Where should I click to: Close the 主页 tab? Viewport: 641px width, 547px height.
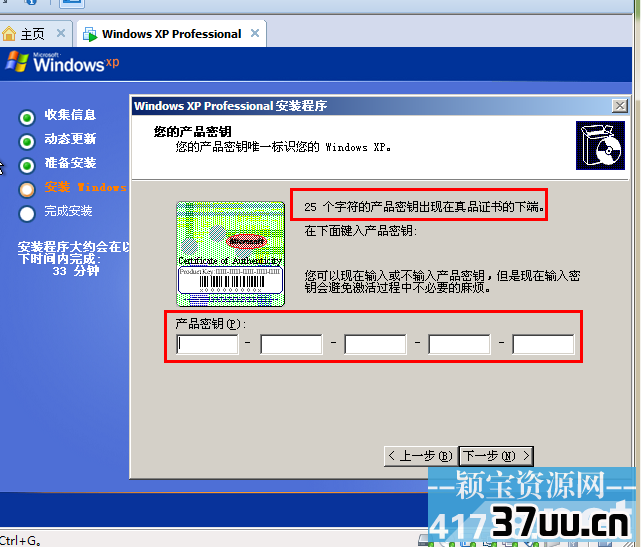click(x=61, y=33)
